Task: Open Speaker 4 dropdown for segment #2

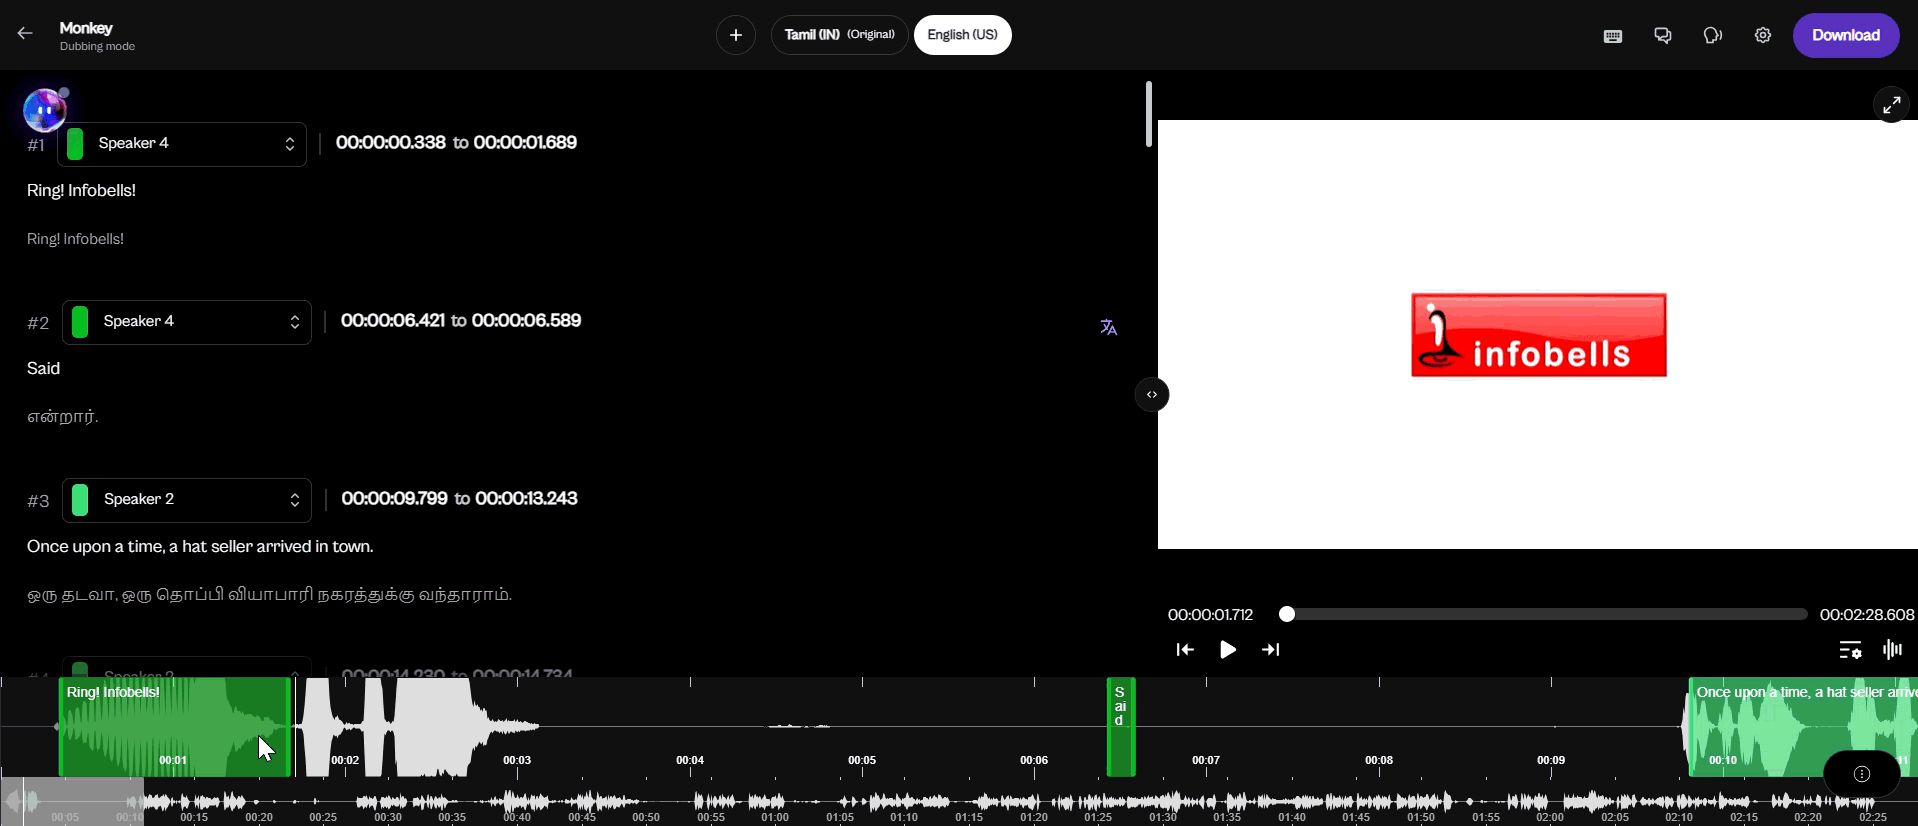Action: pos(187,322)
